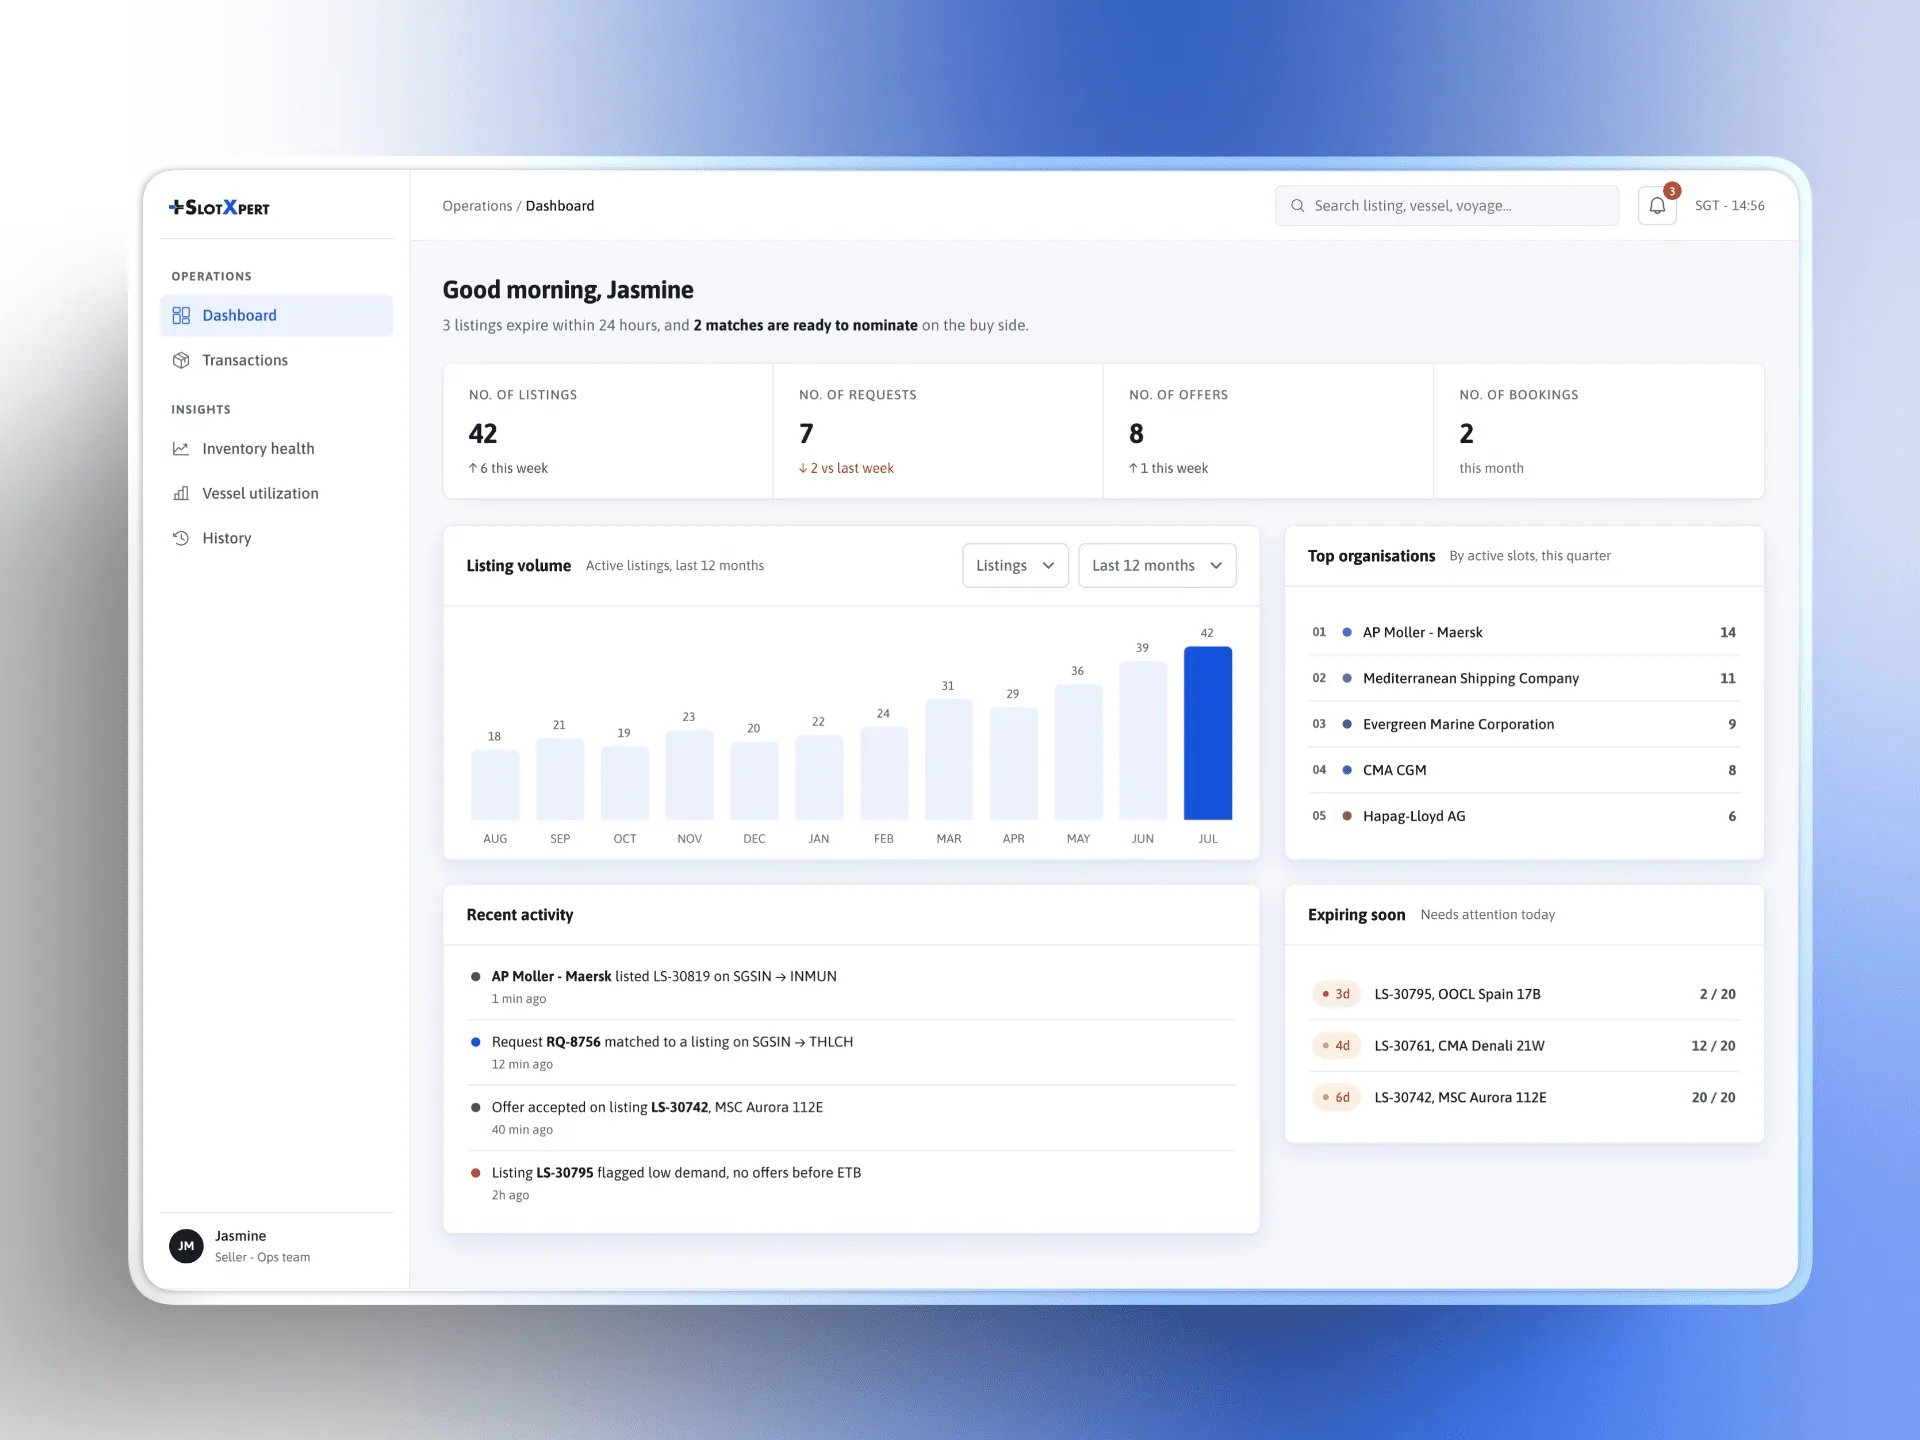Open Vessel utilization page
This screenshot has height=1440, width=1920.
(276, 493)
